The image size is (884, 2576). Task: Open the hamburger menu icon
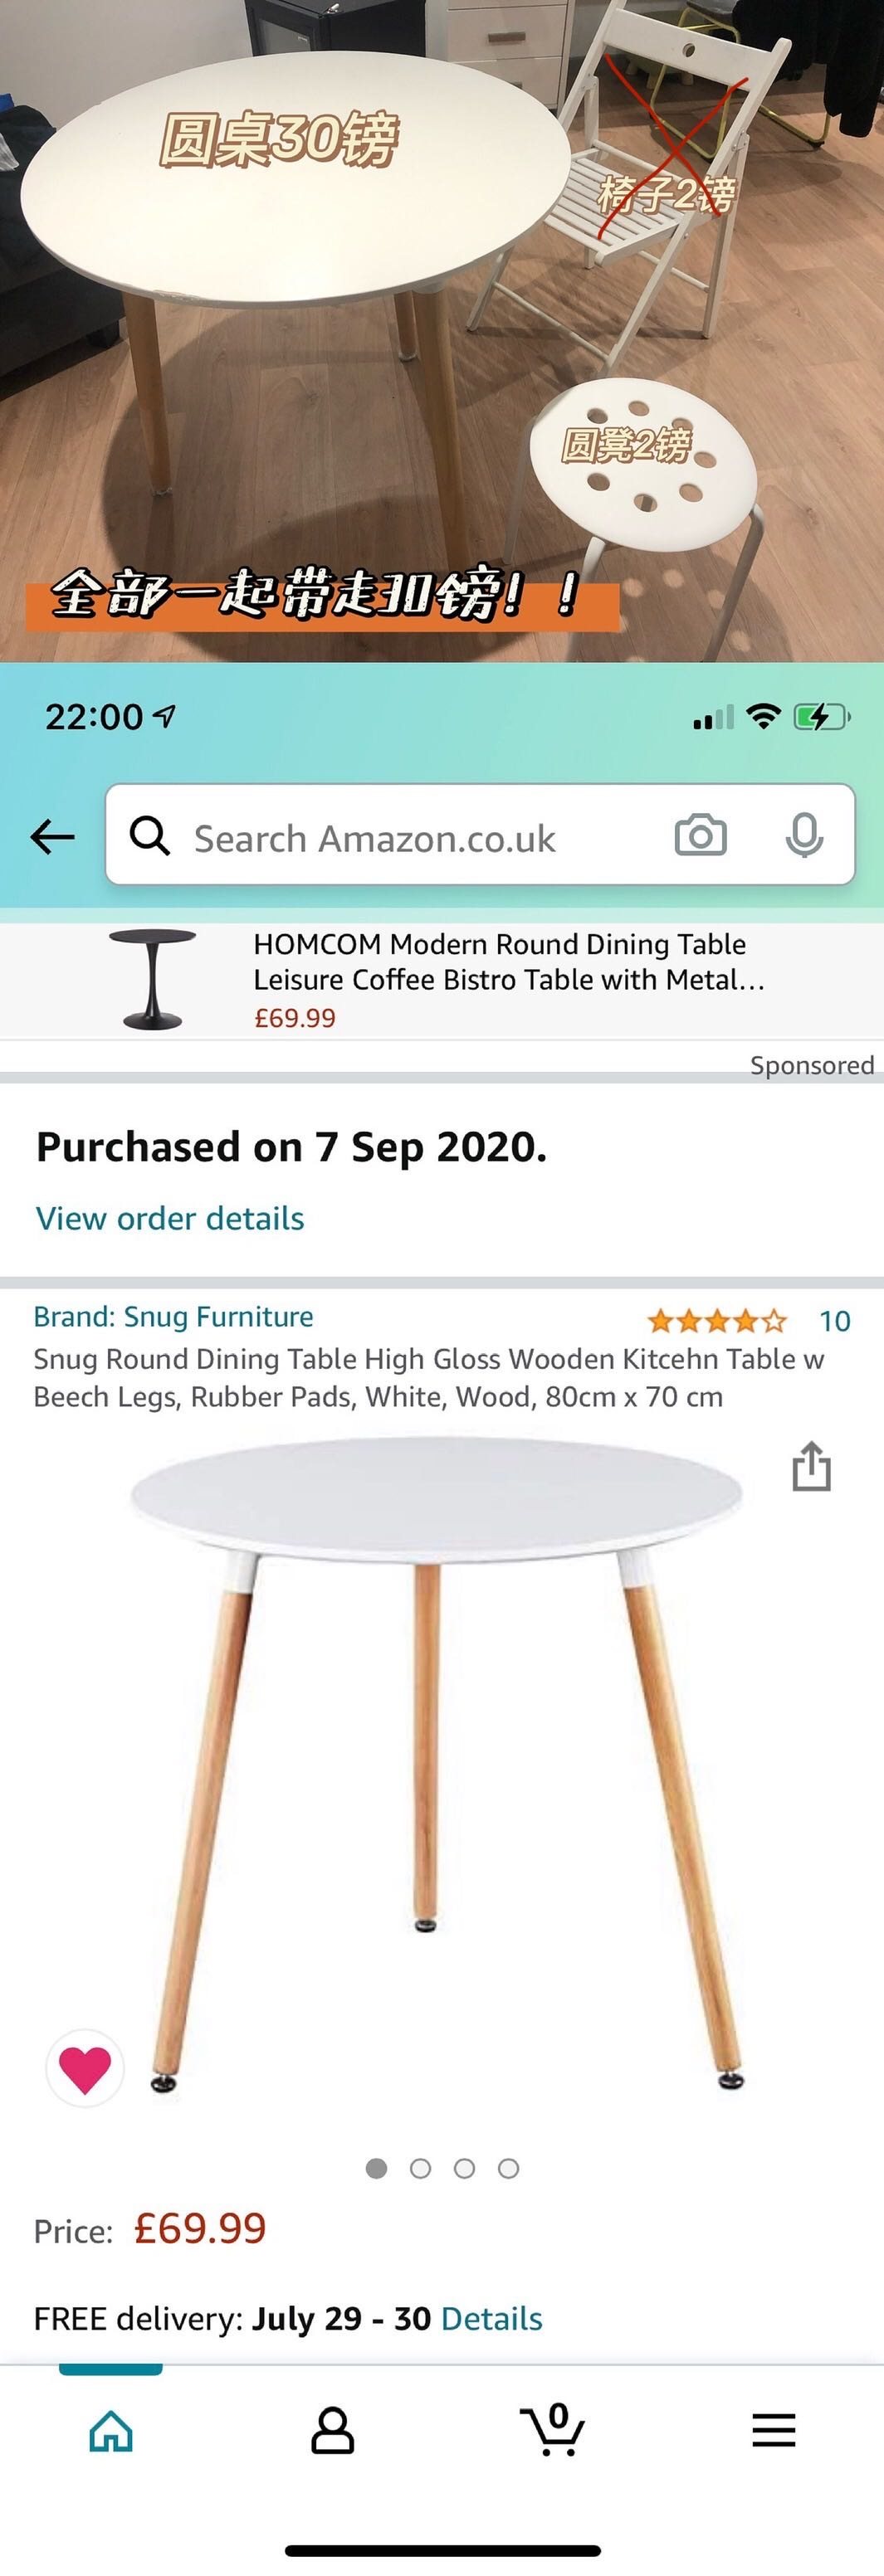[774, 2430]
